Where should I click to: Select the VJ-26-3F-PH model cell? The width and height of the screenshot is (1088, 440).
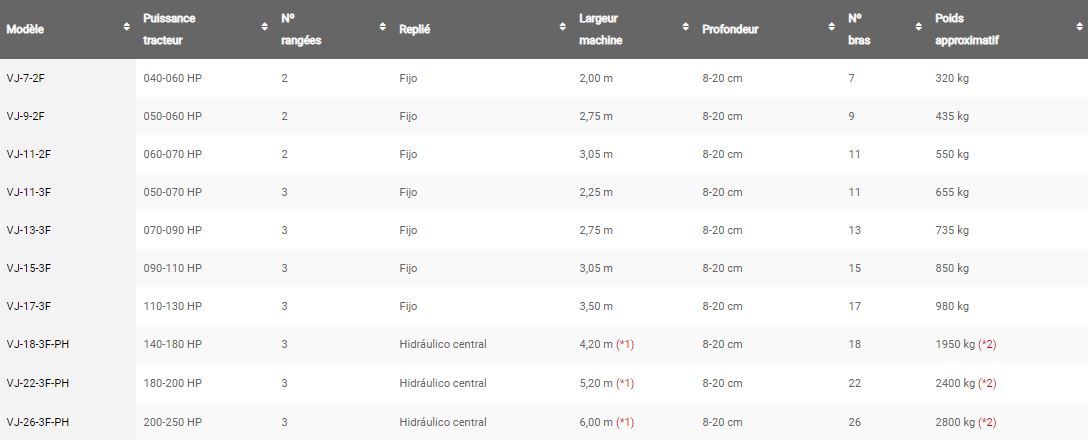click(38, 422)
